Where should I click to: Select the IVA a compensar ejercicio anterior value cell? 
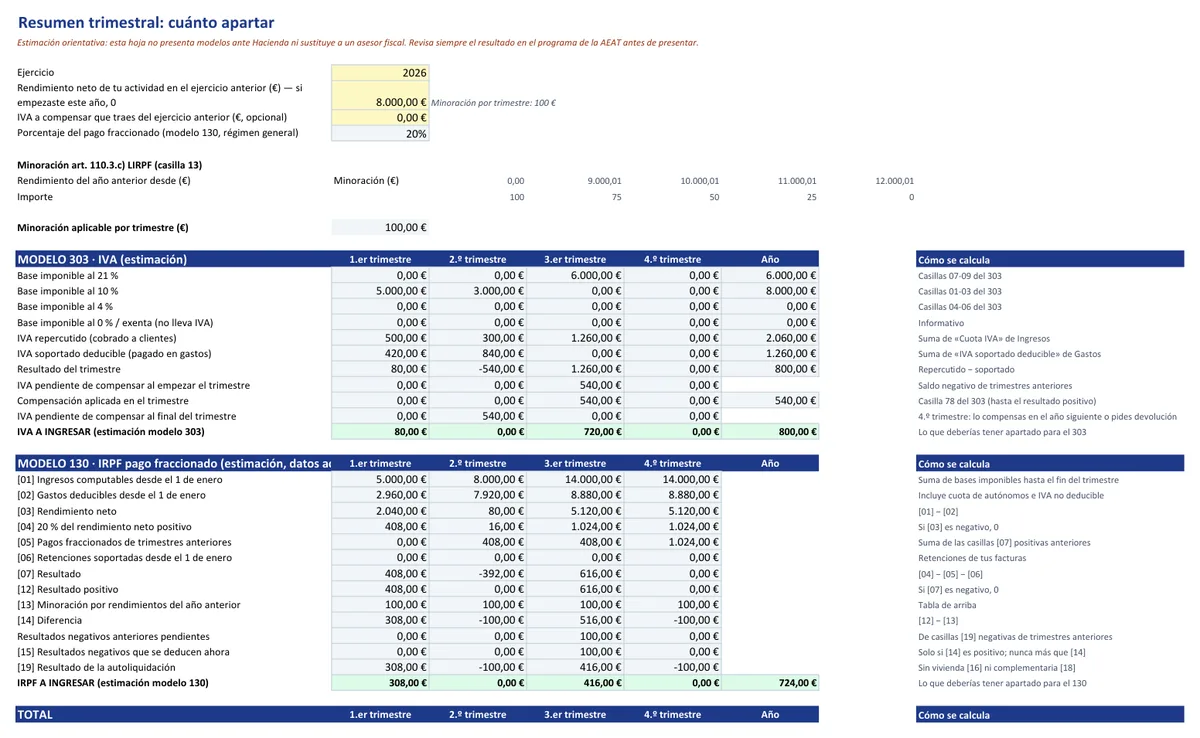[x=380, y=118]
